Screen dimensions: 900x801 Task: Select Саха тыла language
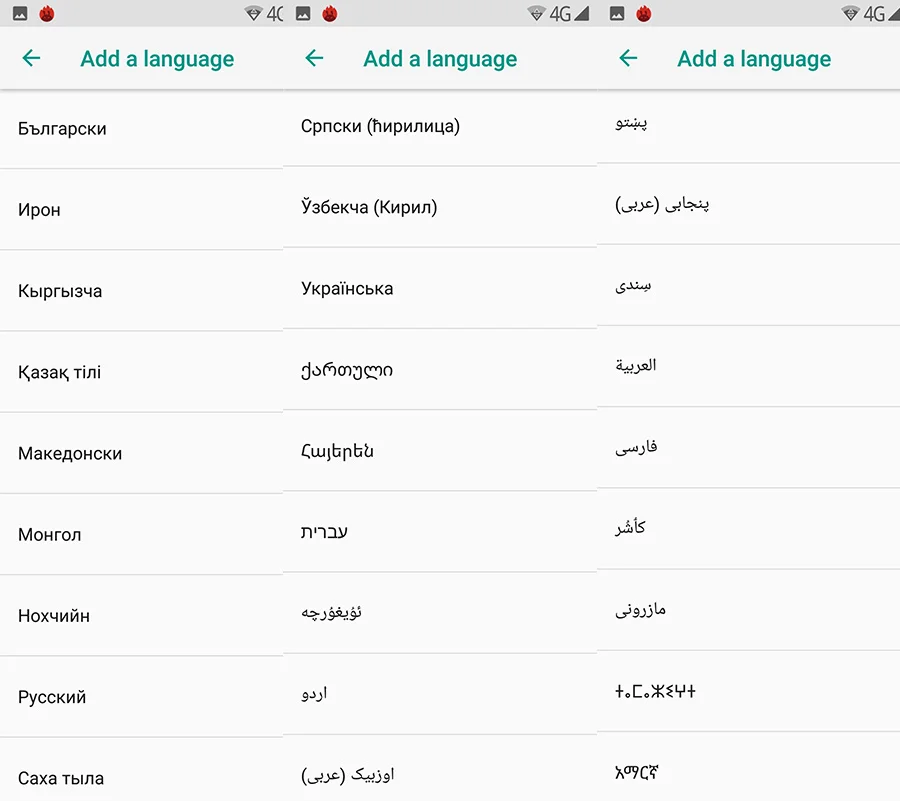[x=141, y=770]
